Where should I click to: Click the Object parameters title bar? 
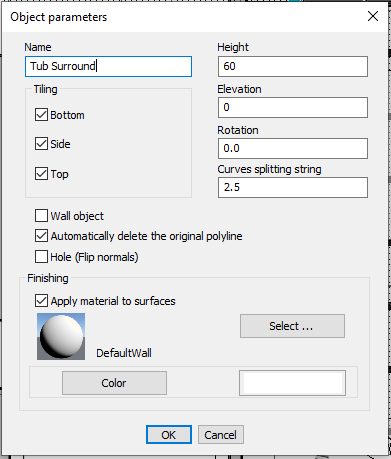[x=183, y=17]
